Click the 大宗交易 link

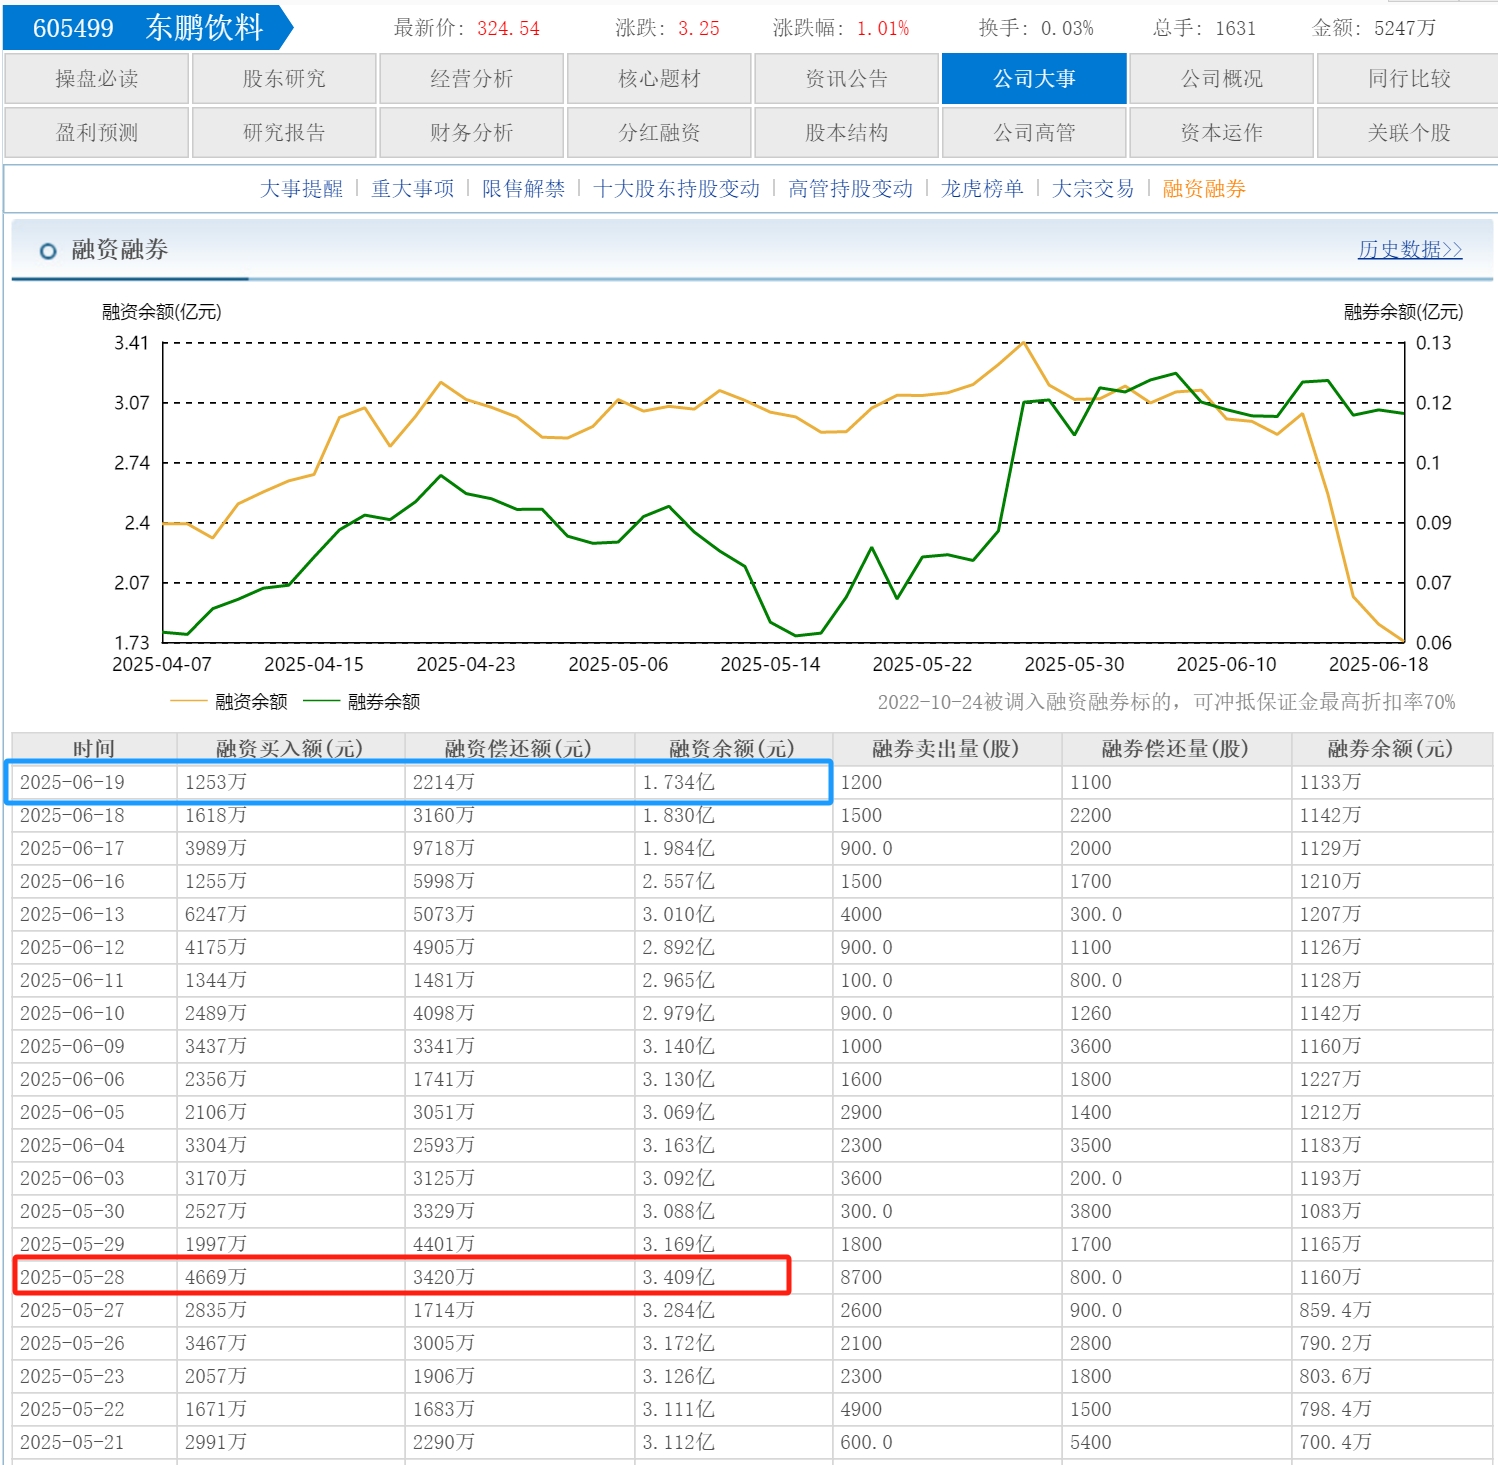[x=1093, y=189]
